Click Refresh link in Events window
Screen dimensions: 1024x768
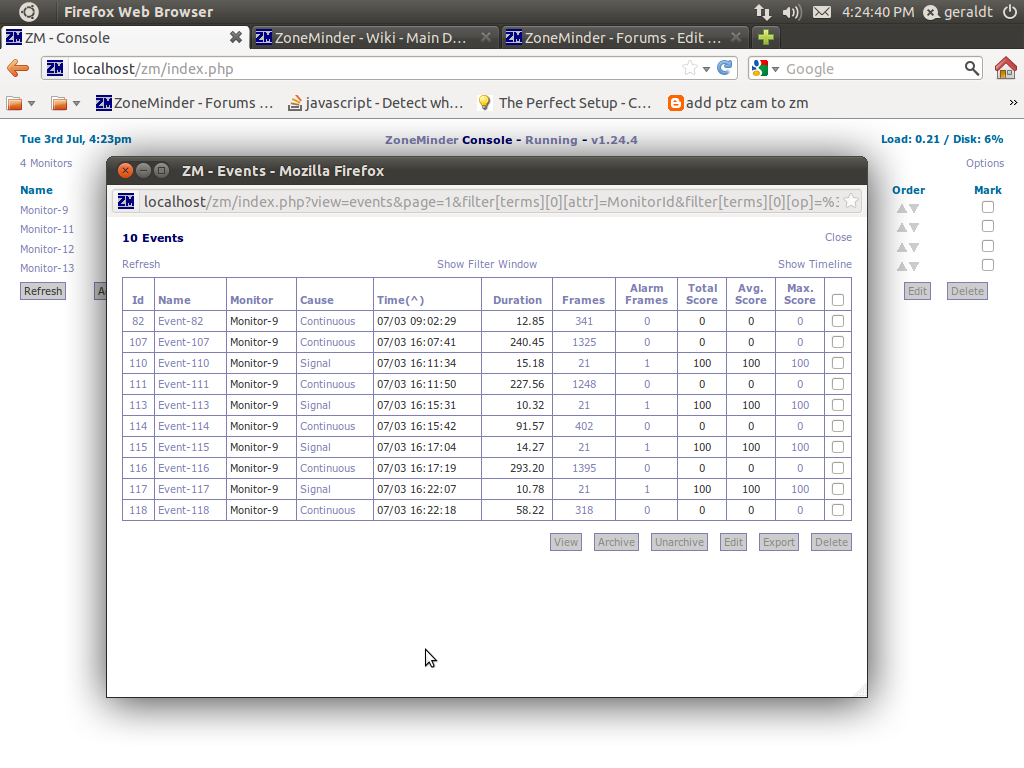click(x=141, y=264)
